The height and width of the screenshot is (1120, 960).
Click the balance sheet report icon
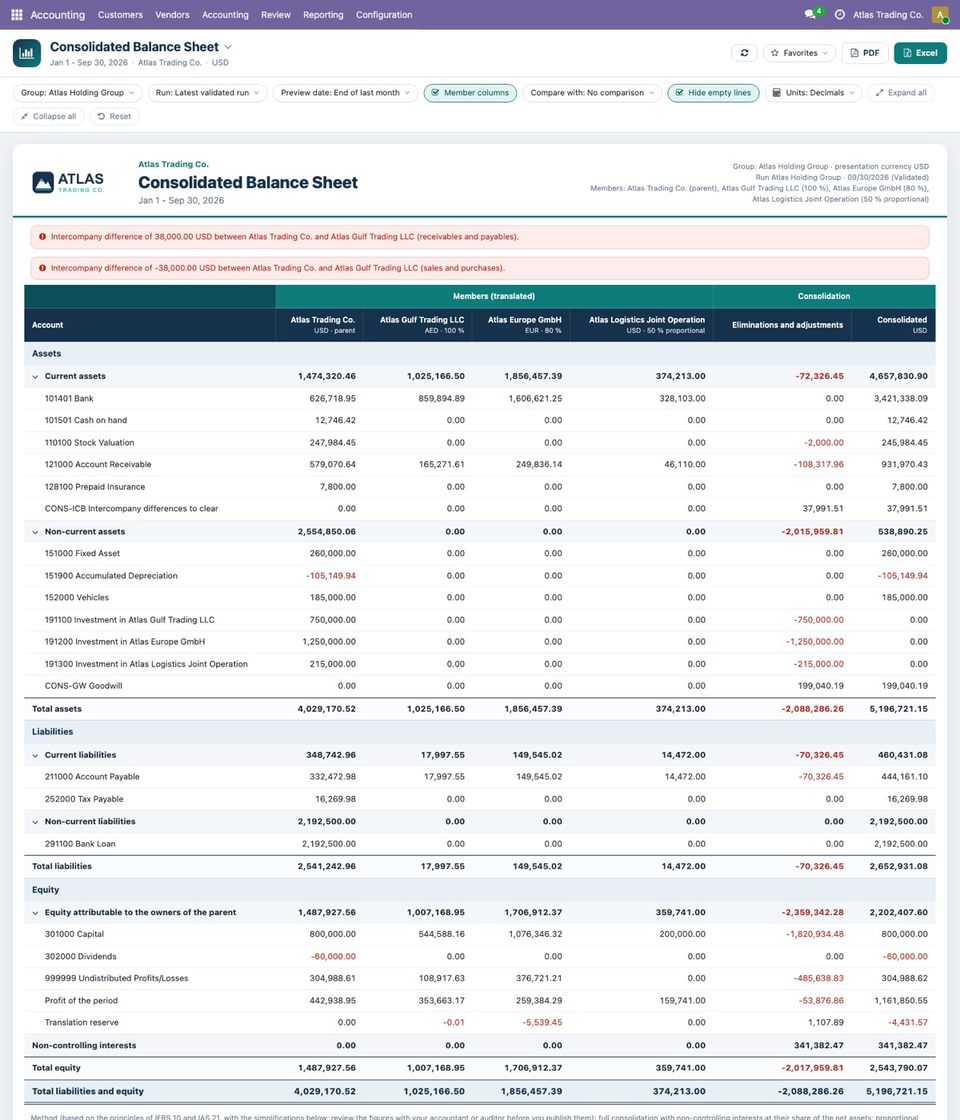pyautogui.click(x=26, y=53)
